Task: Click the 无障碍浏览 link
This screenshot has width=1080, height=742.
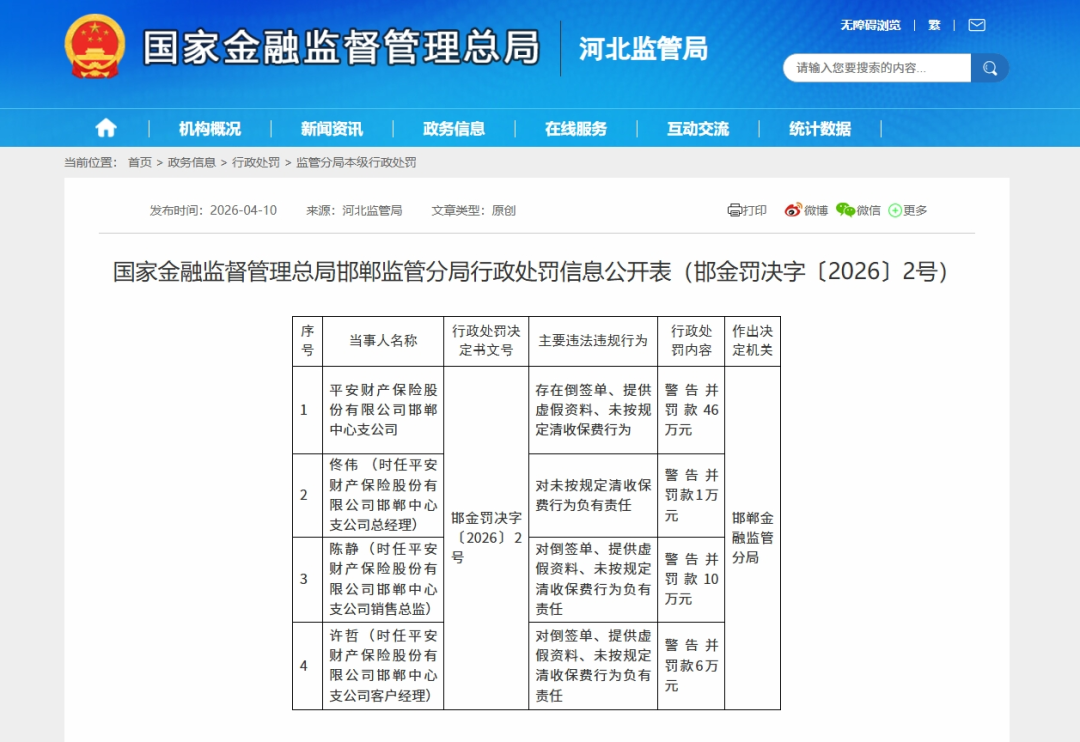Action: coord(870,25)
